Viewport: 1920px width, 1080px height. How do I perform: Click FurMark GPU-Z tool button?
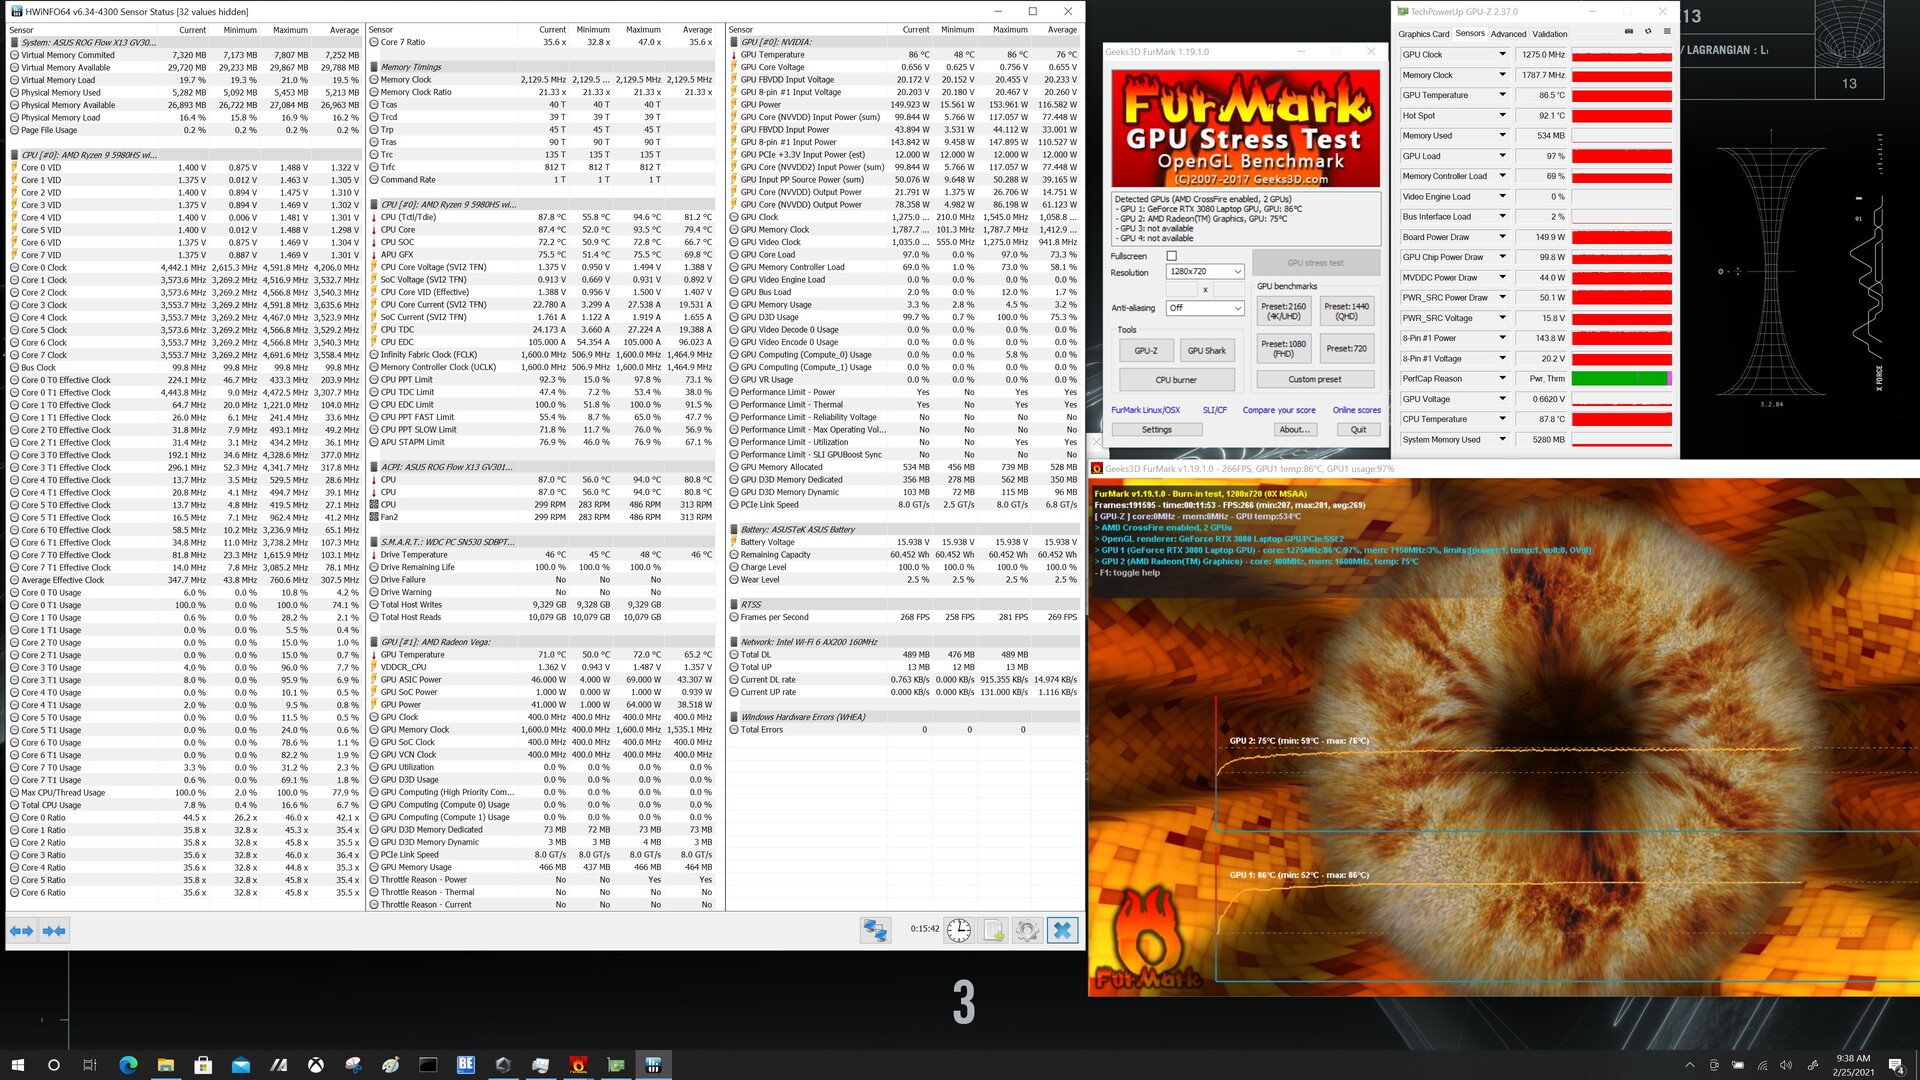click(1145, 351)
